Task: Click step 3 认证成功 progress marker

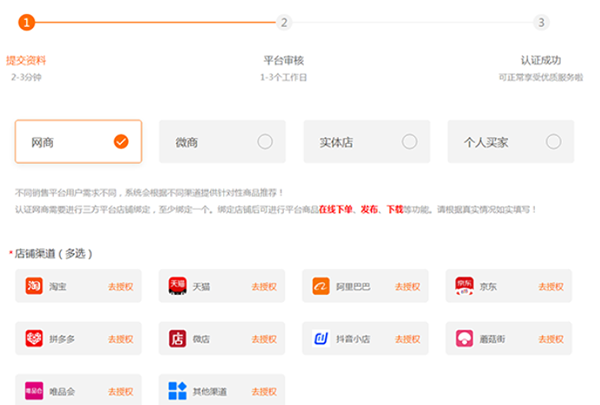Action: click(541, 21)
